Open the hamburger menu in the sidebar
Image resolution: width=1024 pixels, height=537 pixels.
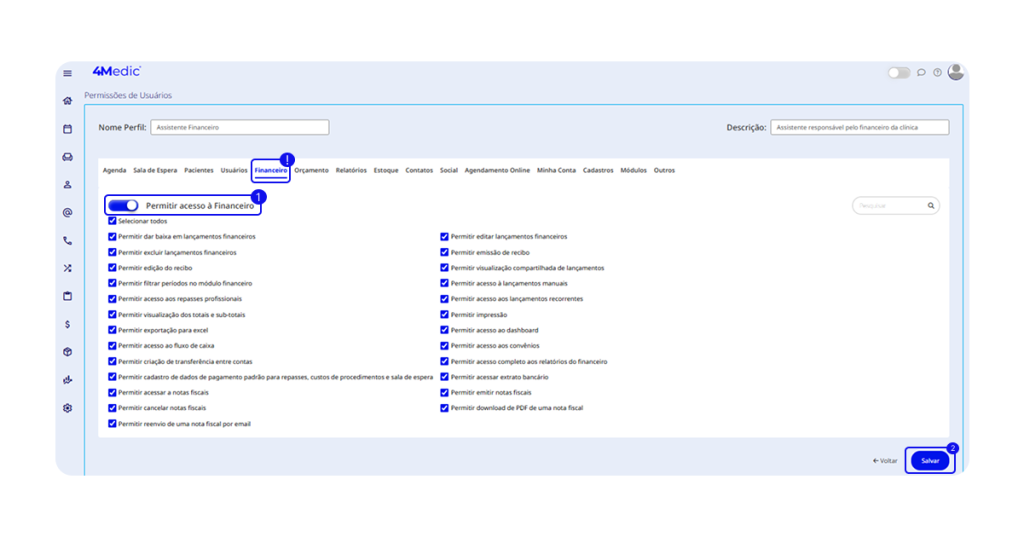coord(67,73)
